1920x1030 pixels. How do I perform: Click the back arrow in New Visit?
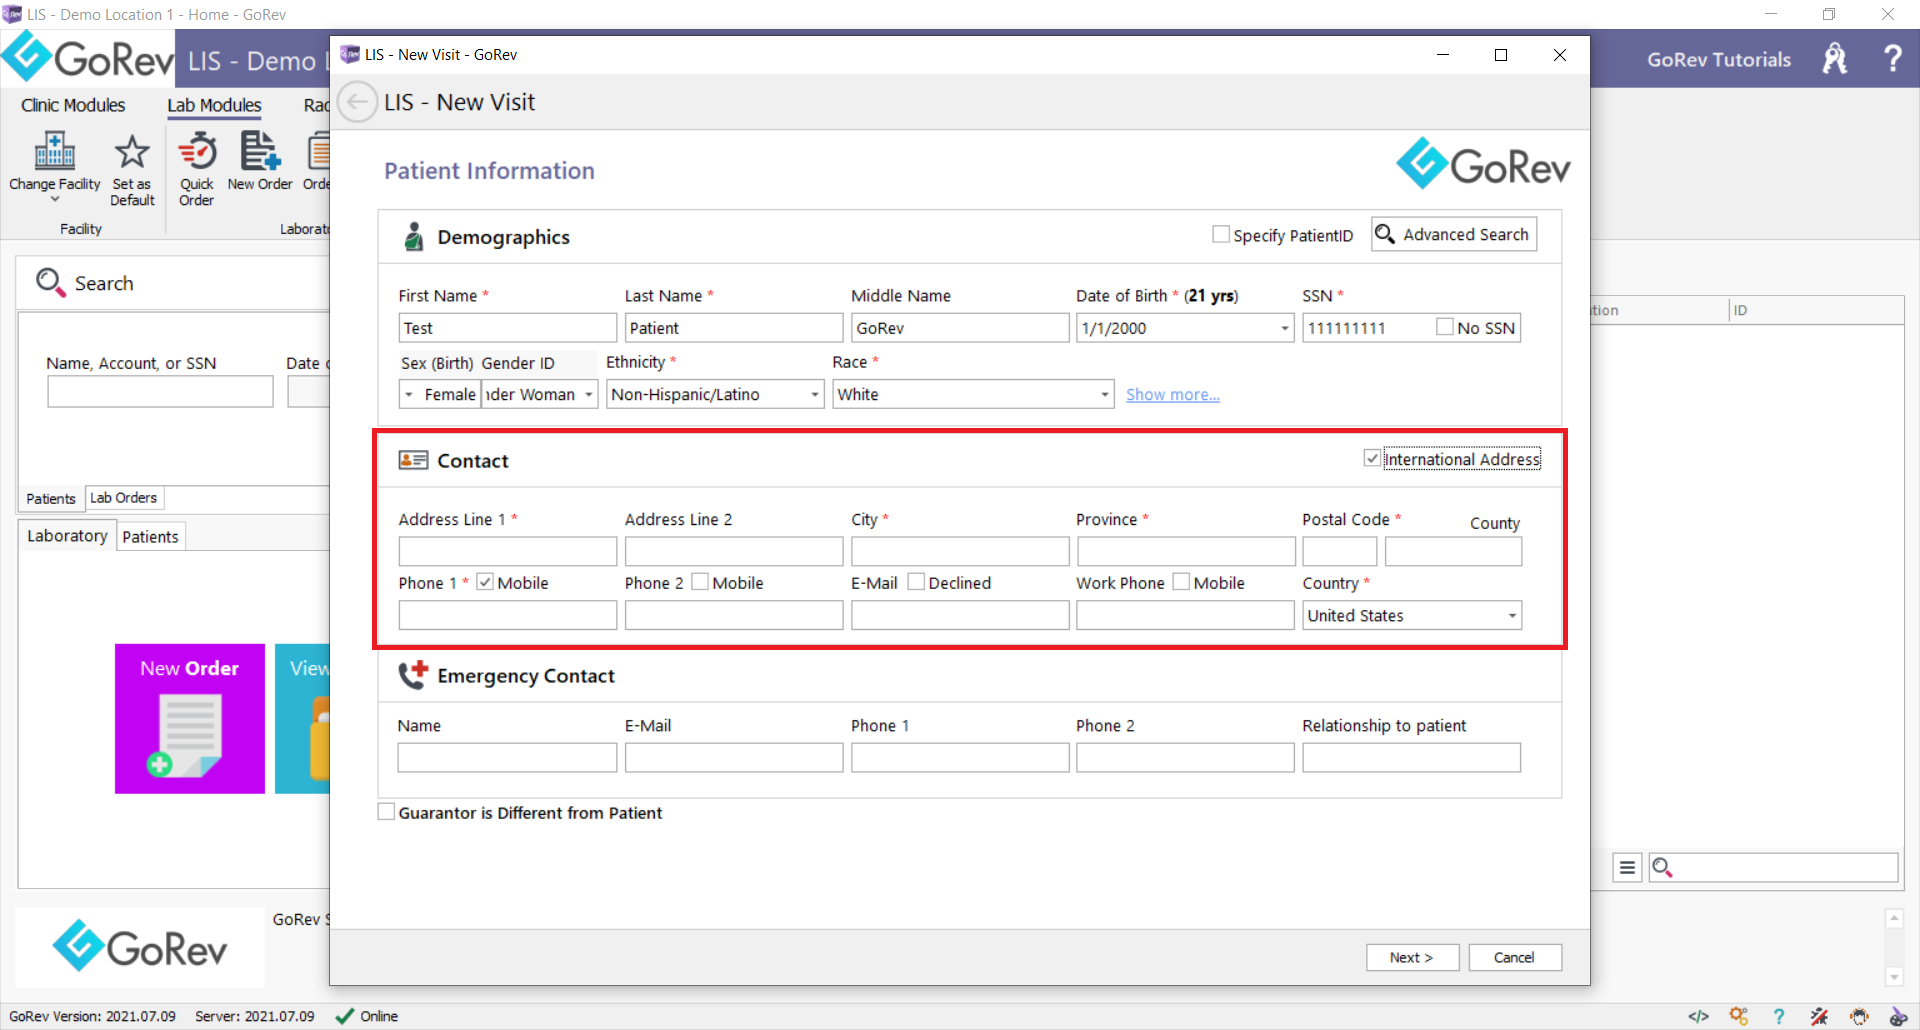pyautogui.click(x=357, y=102)
